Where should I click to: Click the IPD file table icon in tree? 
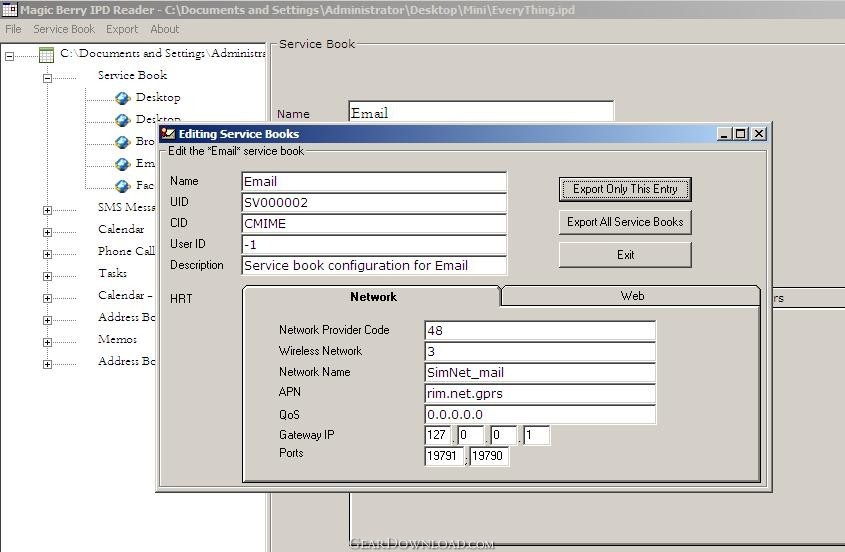[x=46, y=54]
